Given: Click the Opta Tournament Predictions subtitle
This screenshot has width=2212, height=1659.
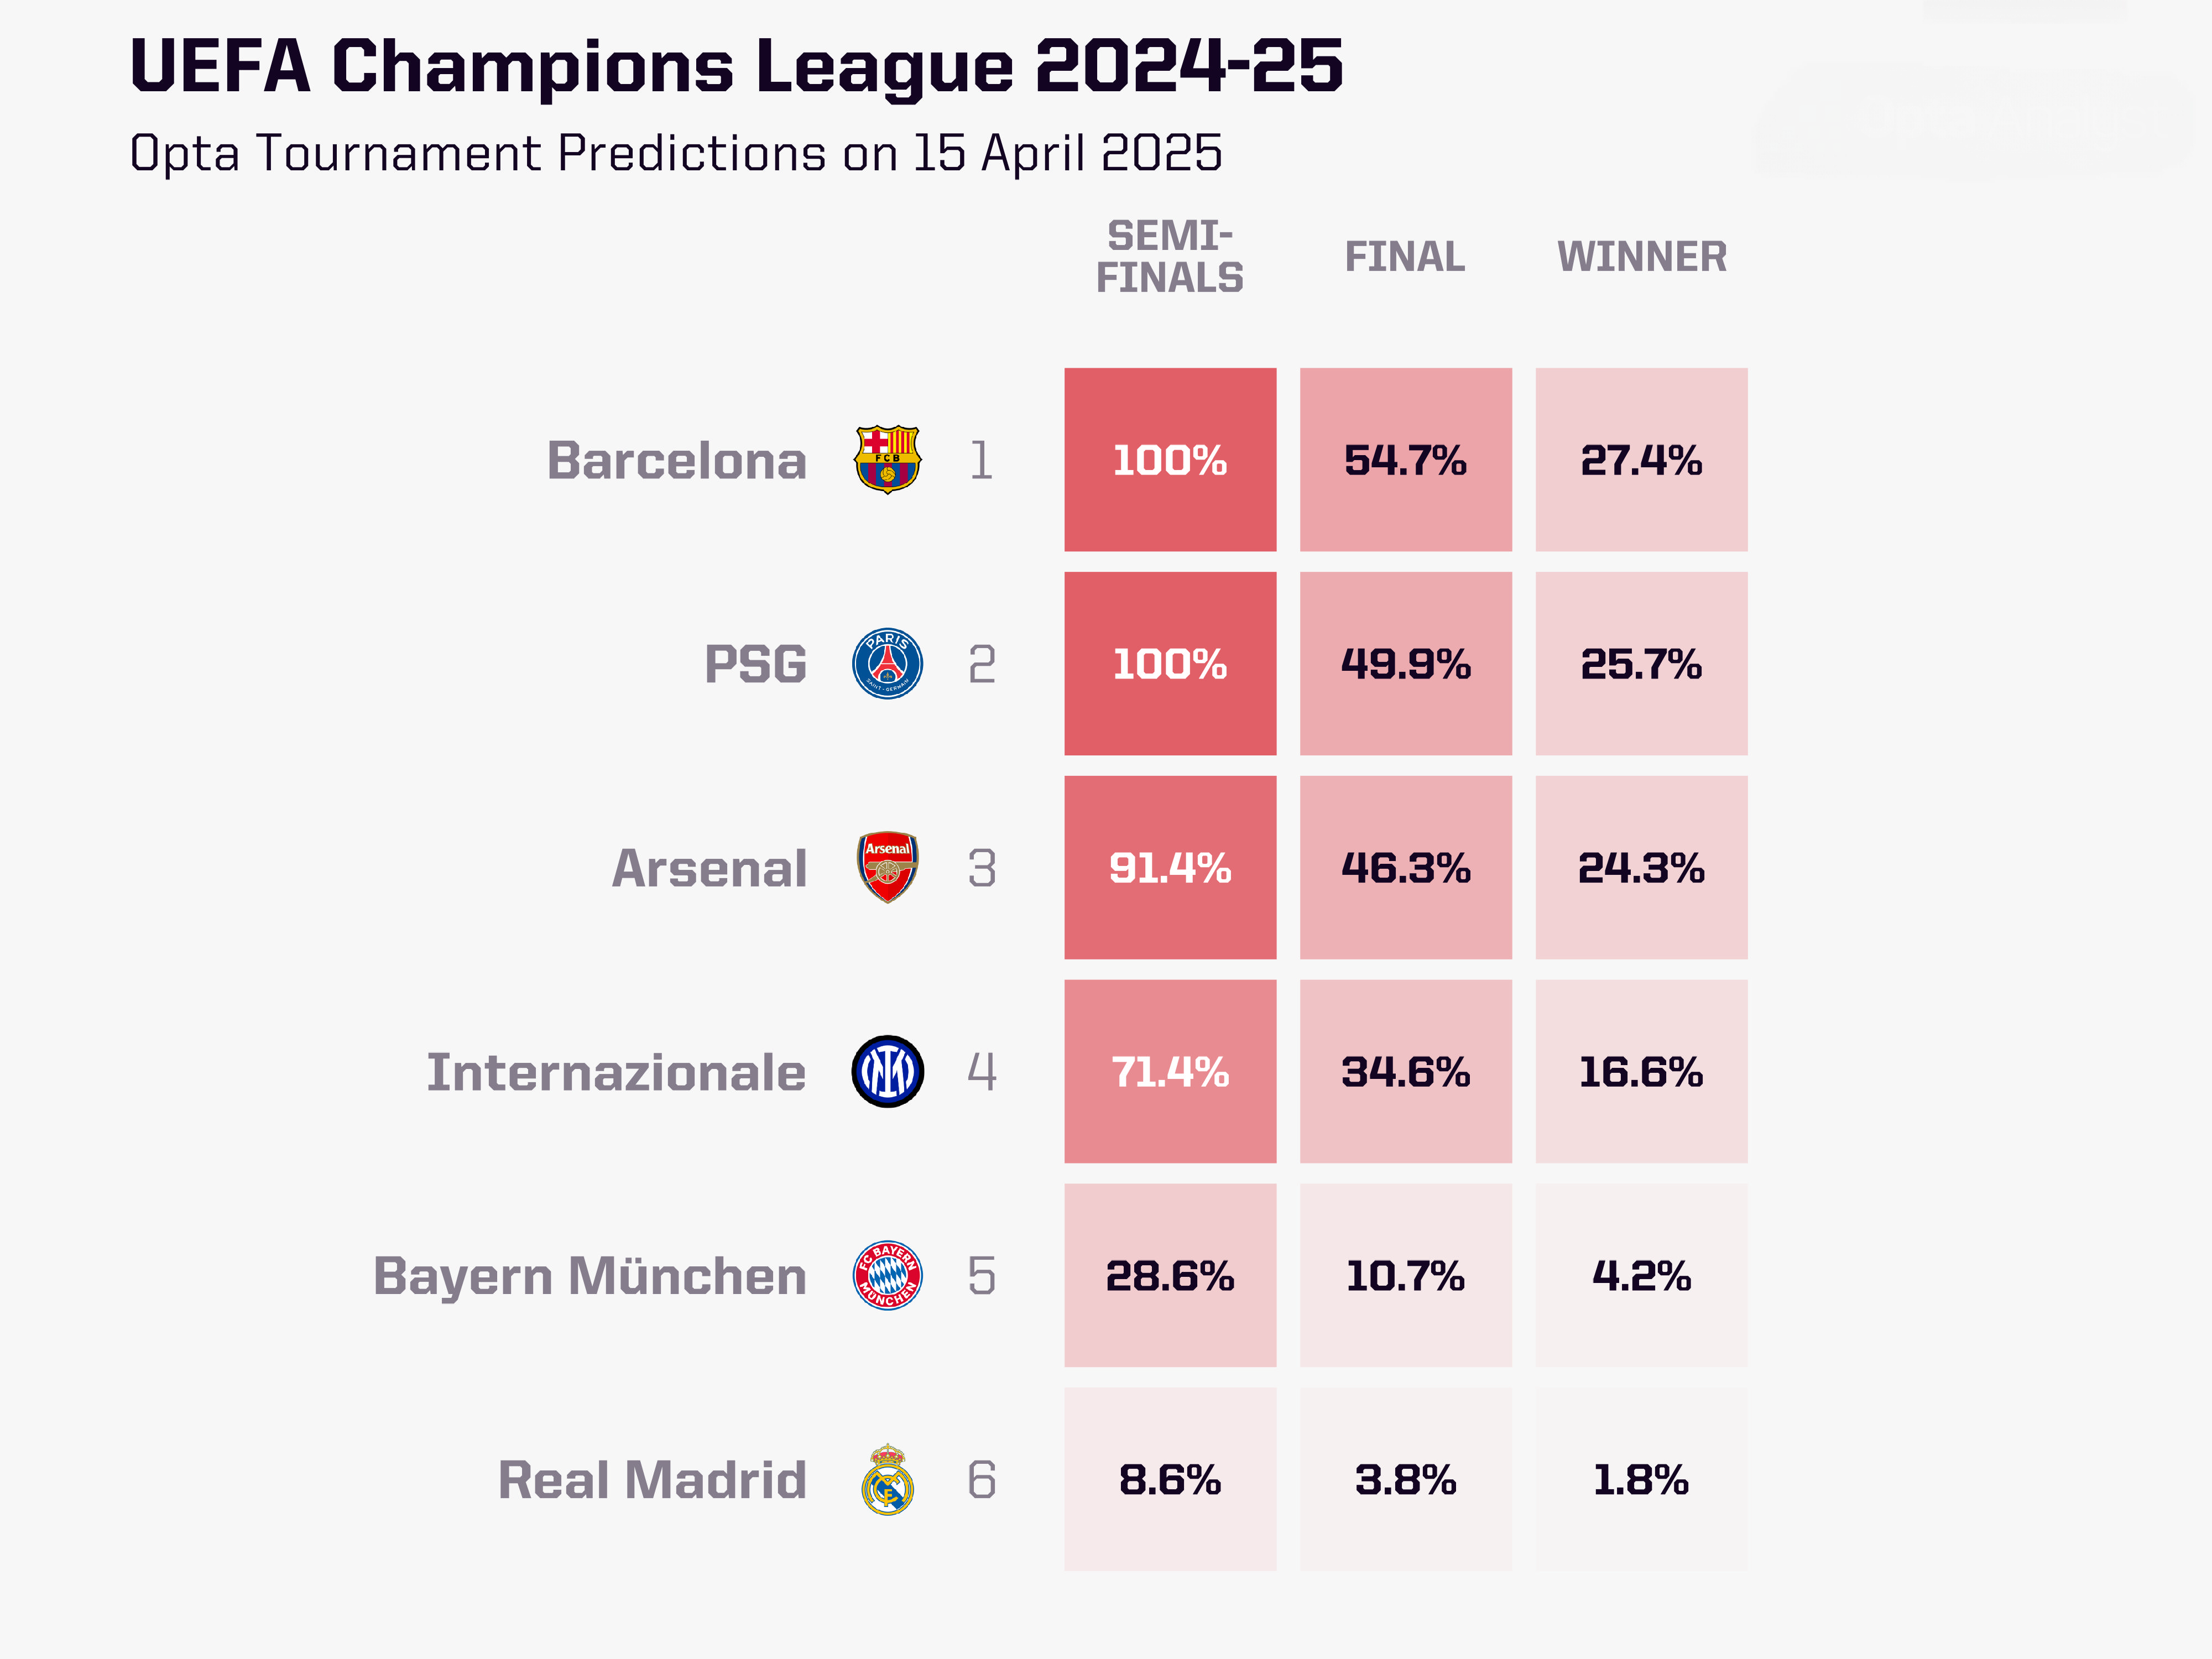Looking at the screenshot, I should [x=676, y=153].
